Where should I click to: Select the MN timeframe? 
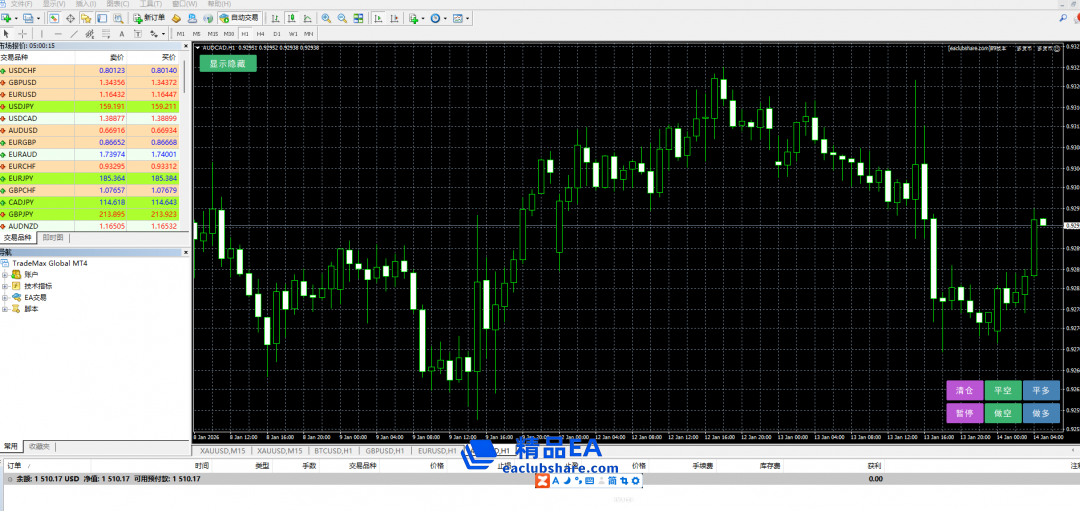[x=309, y=34]
